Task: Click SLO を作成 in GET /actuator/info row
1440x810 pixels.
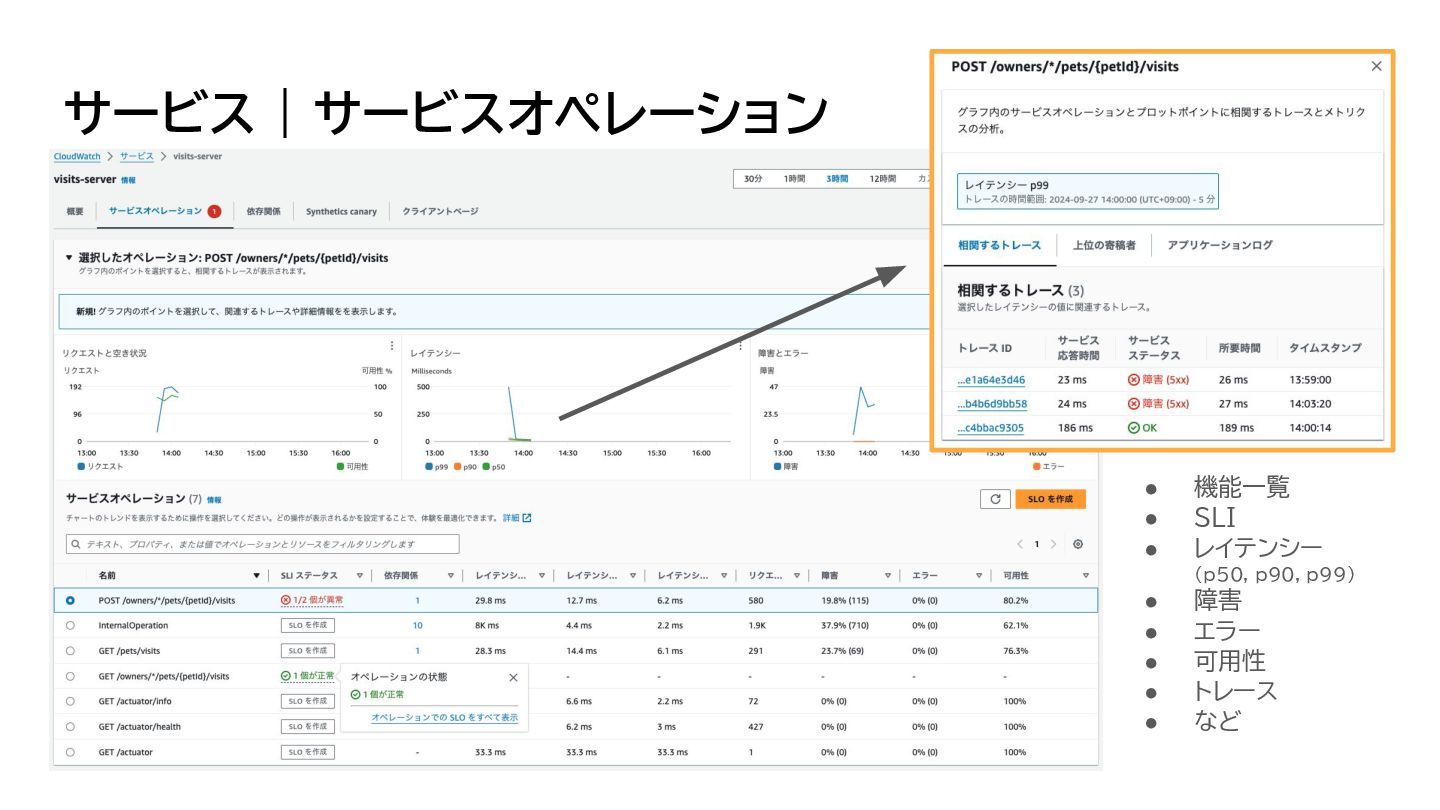Action: coord(308,701)
